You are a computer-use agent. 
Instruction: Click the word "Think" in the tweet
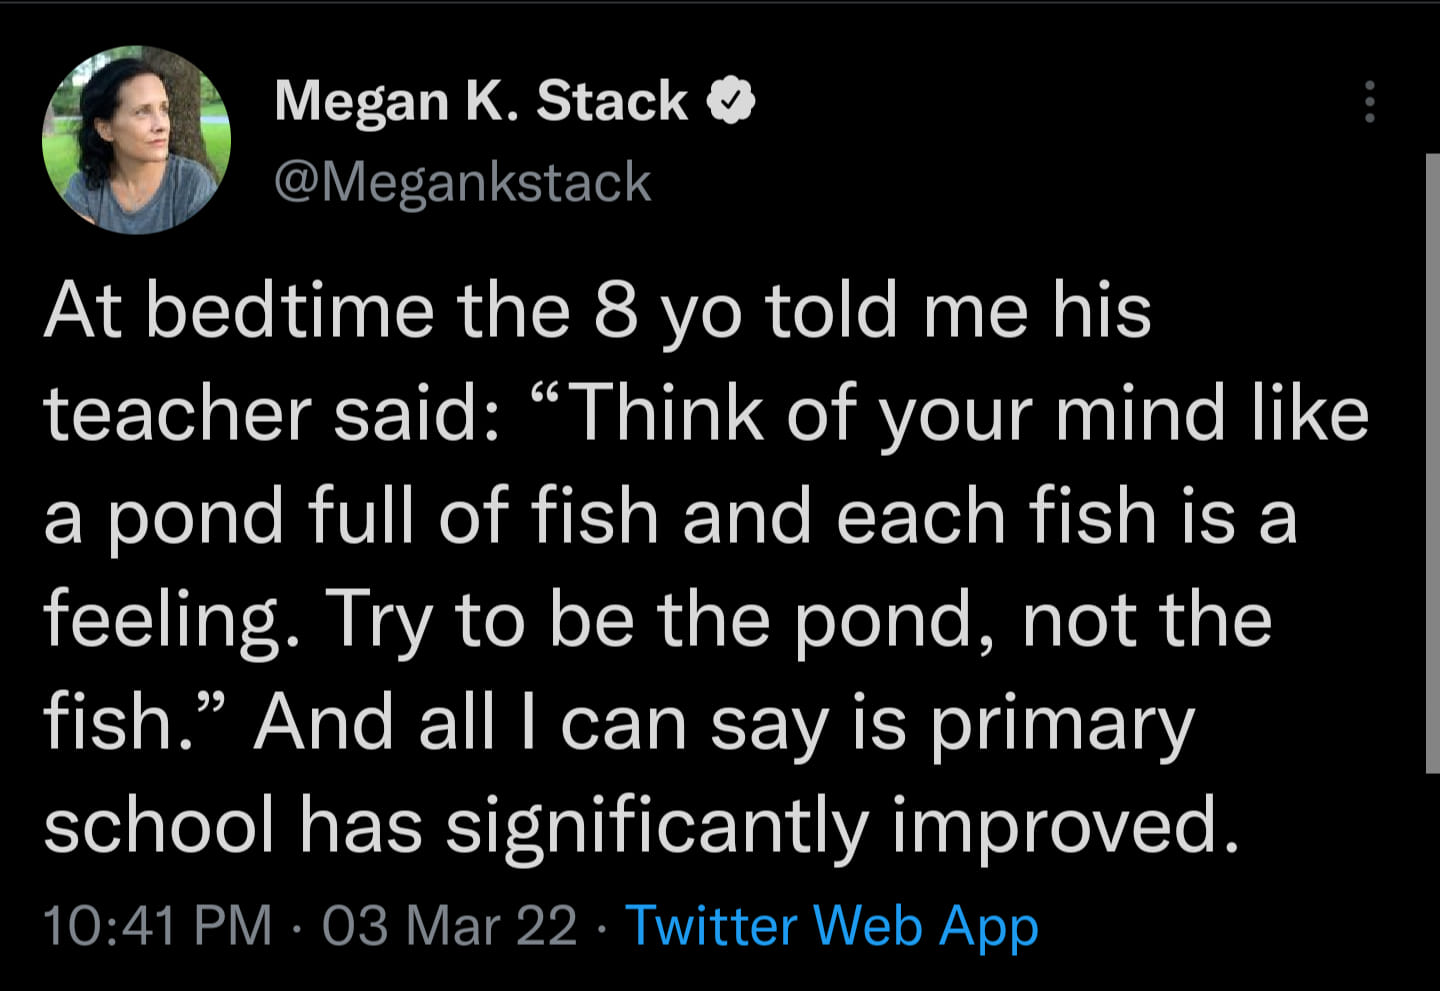pyautogui.click(x=667, y=413)
